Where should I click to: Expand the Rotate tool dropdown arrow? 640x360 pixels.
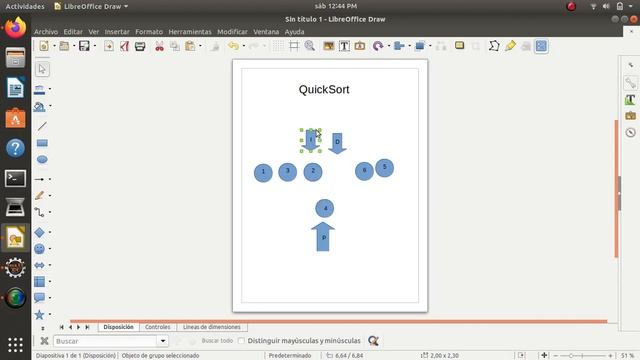[389, 46]
